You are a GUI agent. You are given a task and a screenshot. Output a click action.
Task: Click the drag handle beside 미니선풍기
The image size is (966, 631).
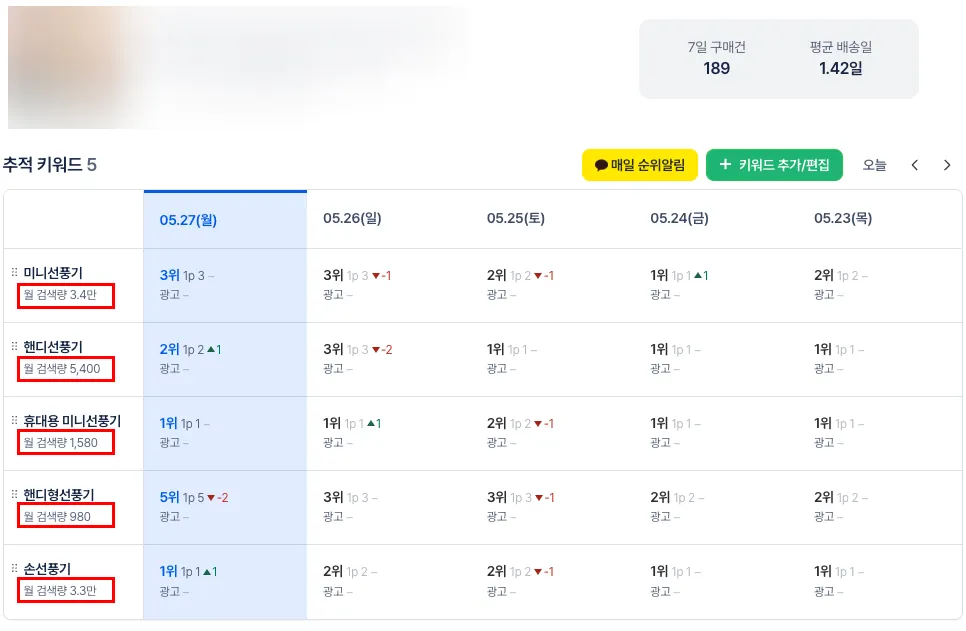click(14, 272)
